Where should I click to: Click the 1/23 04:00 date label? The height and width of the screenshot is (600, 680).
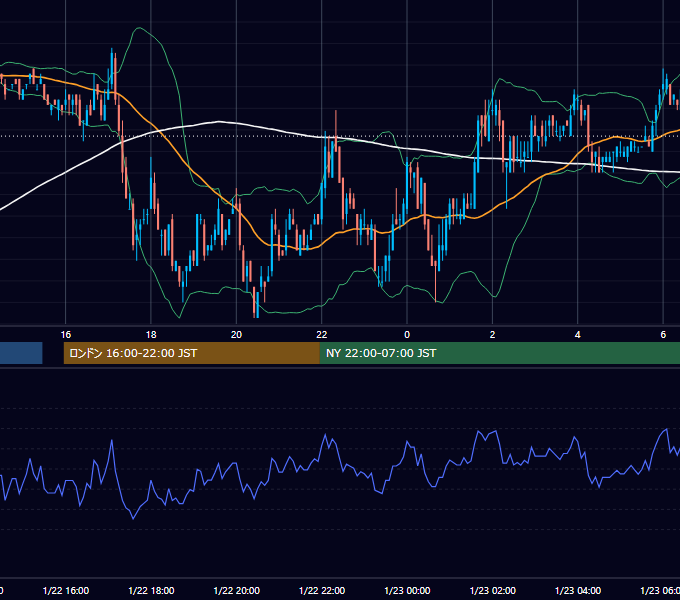pos(578,591)
